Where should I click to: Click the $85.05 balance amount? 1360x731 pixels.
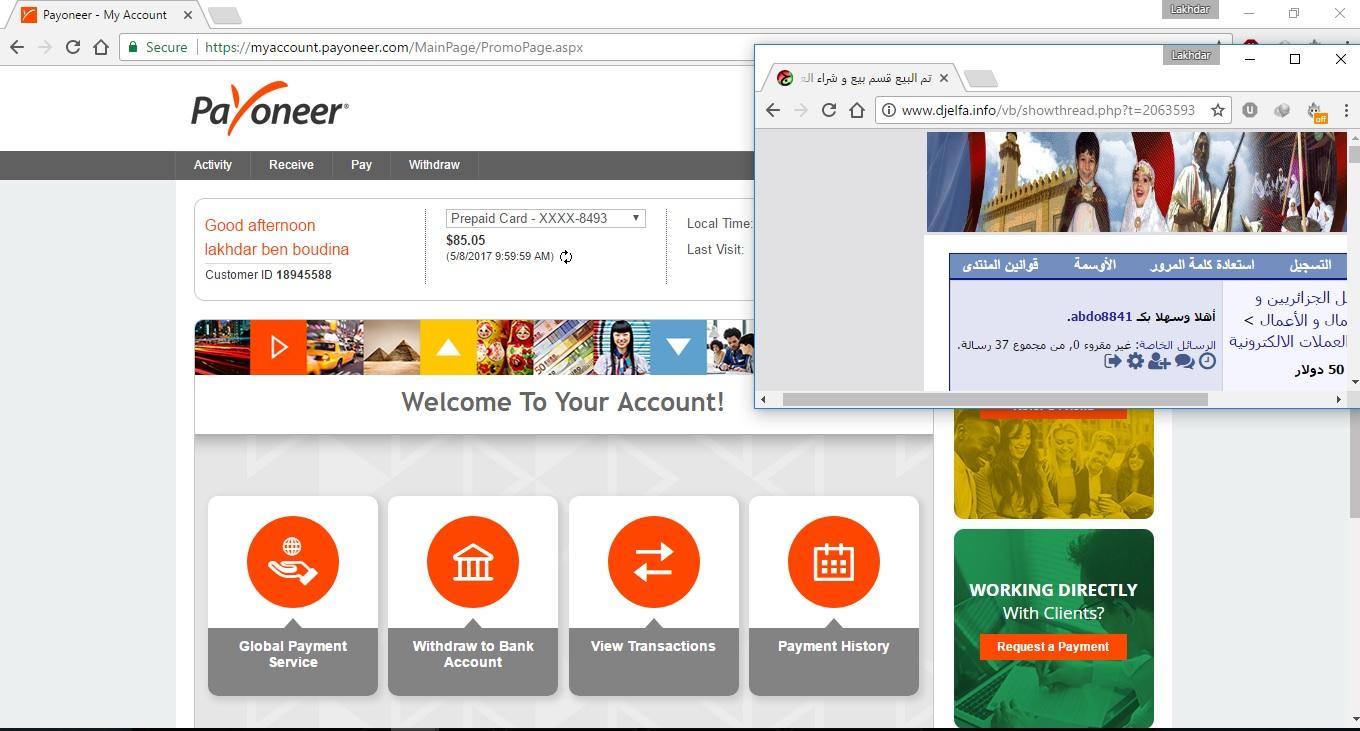click(466, 240)
